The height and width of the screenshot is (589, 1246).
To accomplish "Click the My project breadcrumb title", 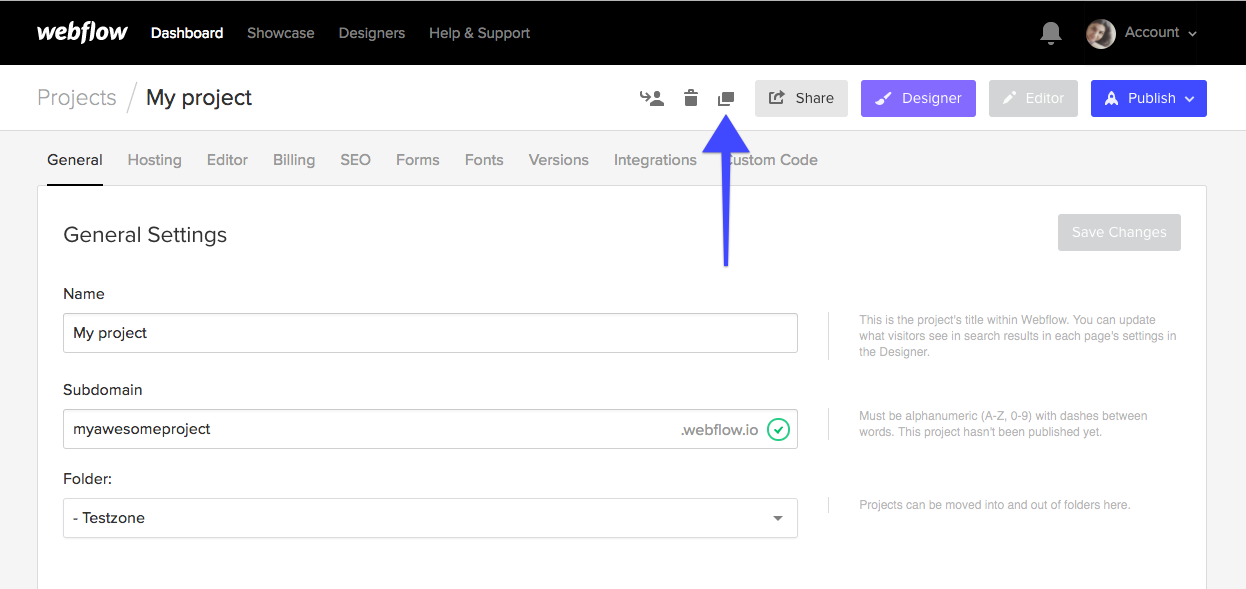I will click(199, 98).
